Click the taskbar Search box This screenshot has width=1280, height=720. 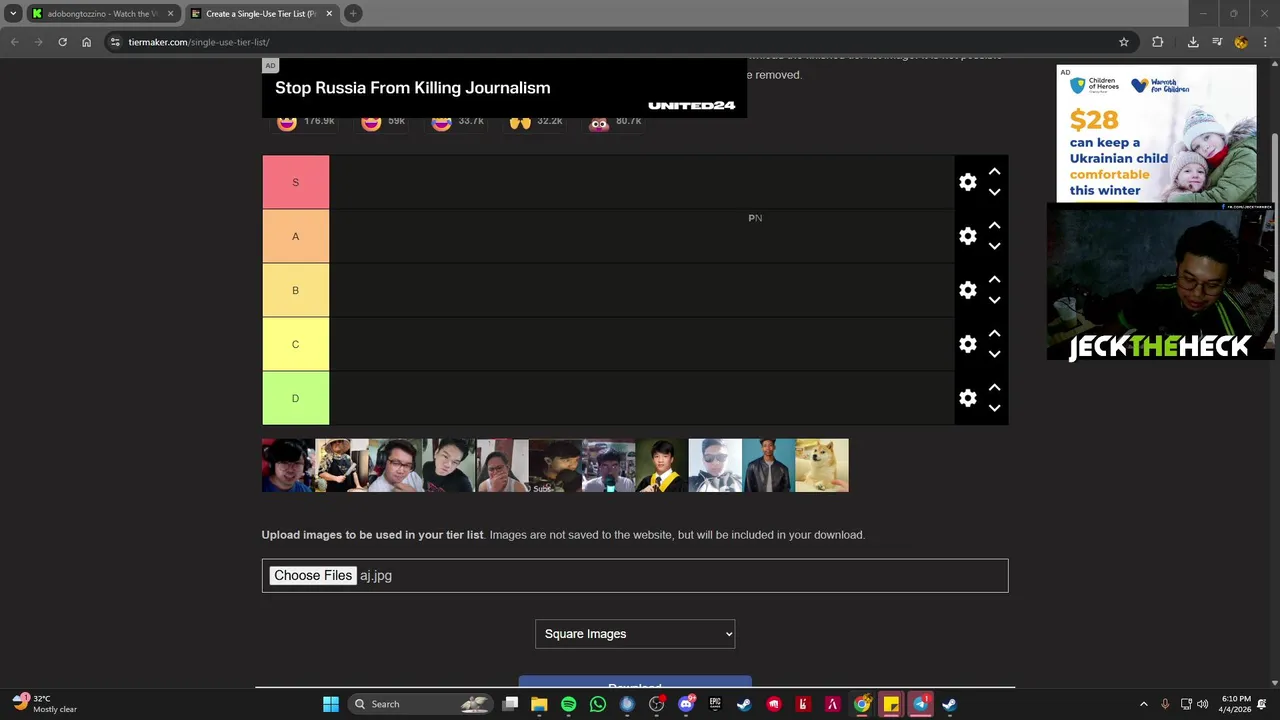click(423, 704)
